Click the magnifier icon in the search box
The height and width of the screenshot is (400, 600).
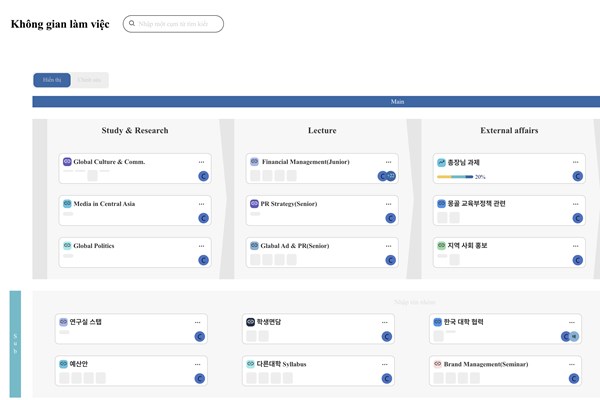tap(132, 24)
